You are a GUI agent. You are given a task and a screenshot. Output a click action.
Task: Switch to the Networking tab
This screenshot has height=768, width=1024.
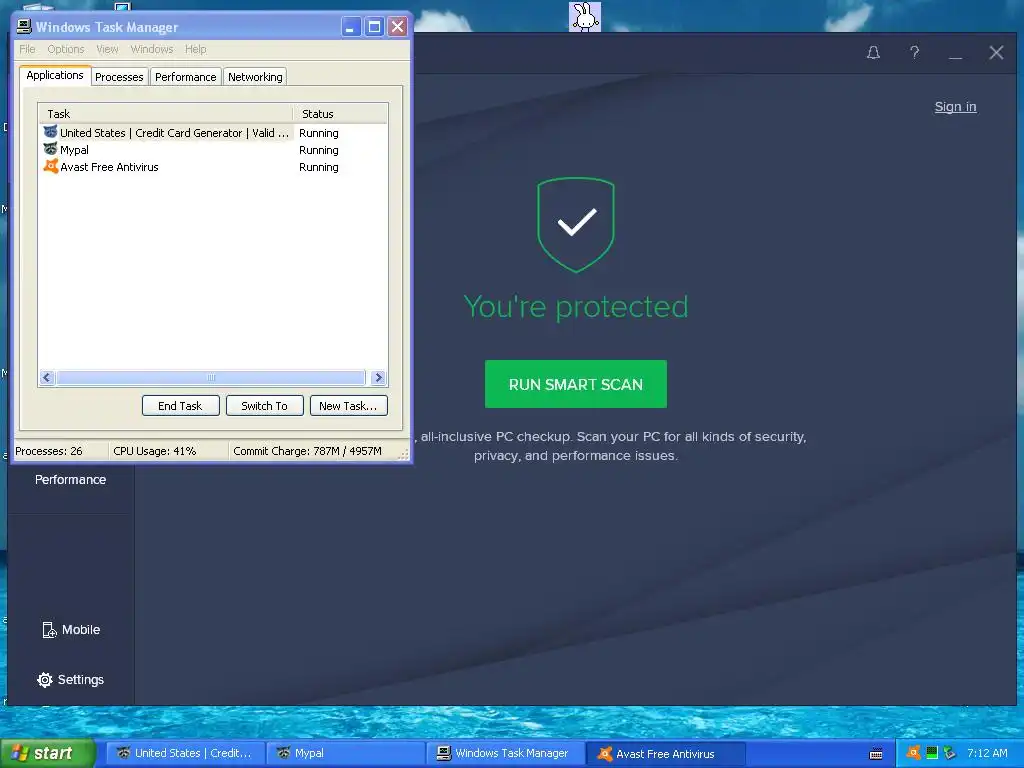255,77
